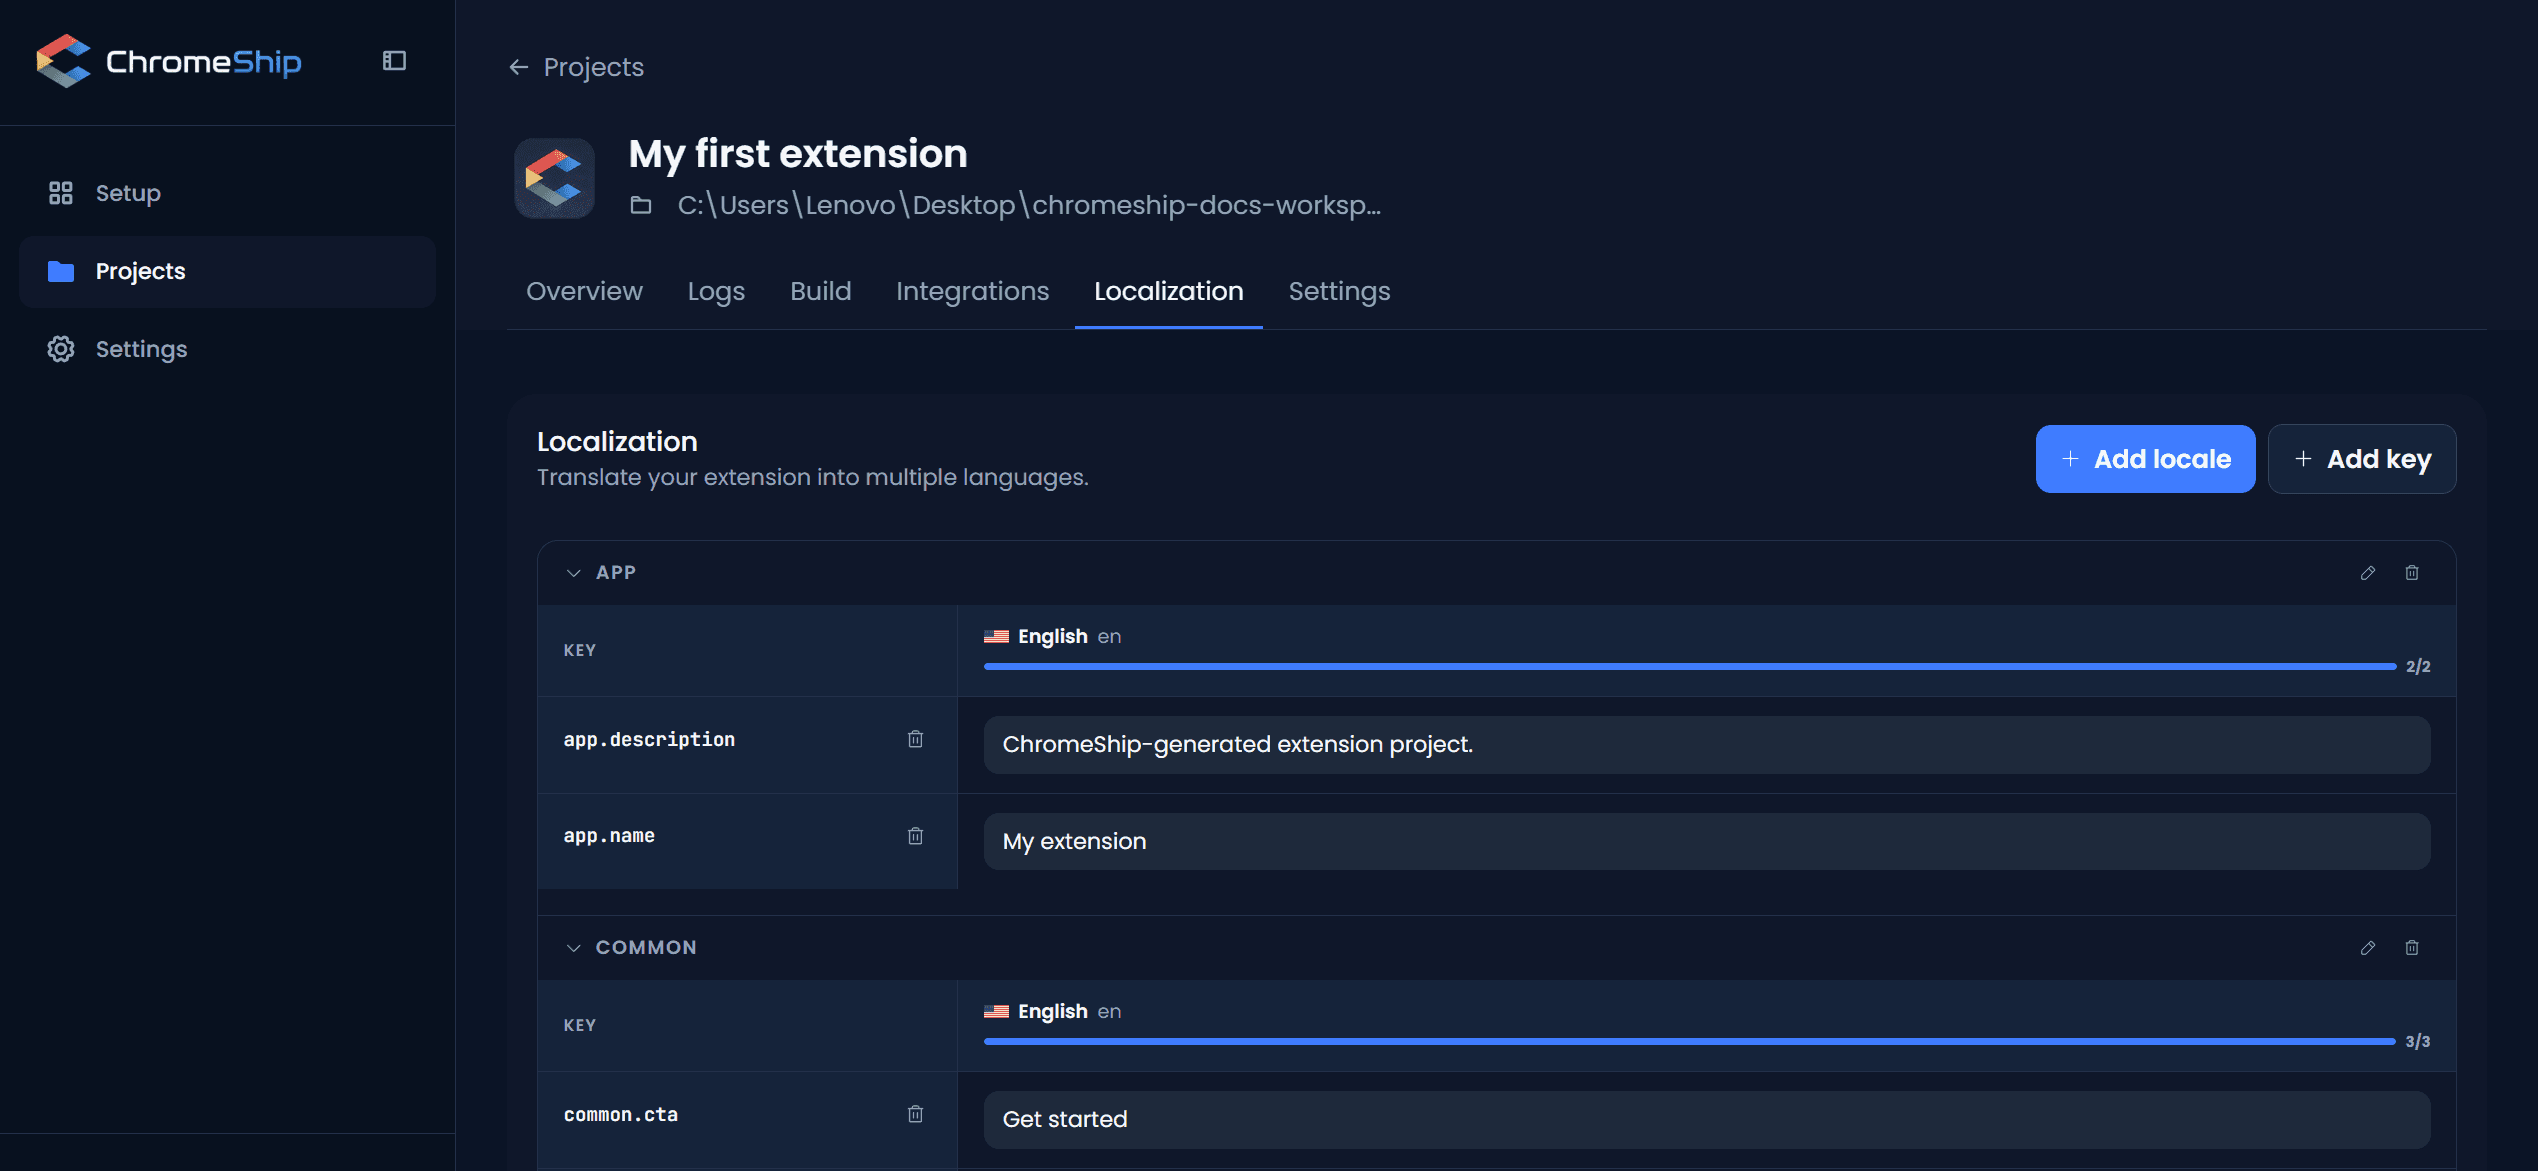Delete the app.description key
This screenshot has width=2538, height=1171.
pyautogui.click(x=915, y=739)
